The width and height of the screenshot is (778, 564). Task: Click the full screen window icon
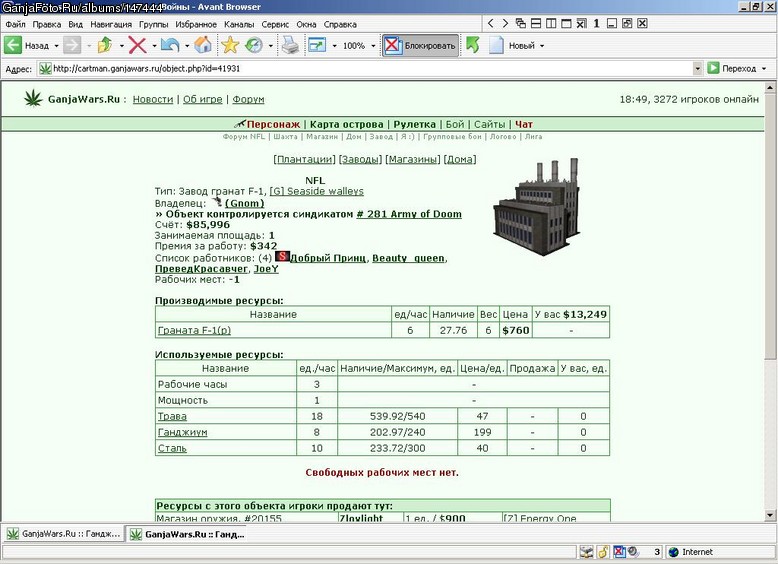pyautogui.click(x=317, y=46)
